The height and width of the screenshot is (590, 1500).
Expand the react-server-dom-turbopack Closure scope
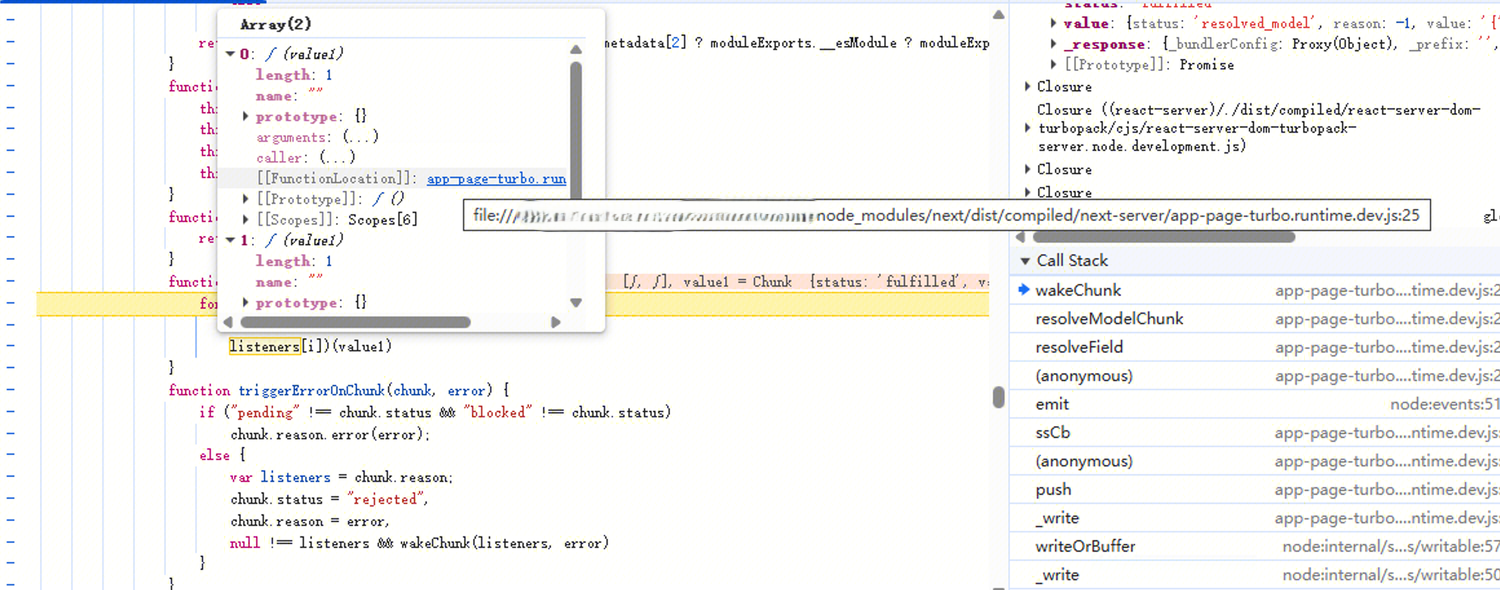click(x=1028, y=128)
